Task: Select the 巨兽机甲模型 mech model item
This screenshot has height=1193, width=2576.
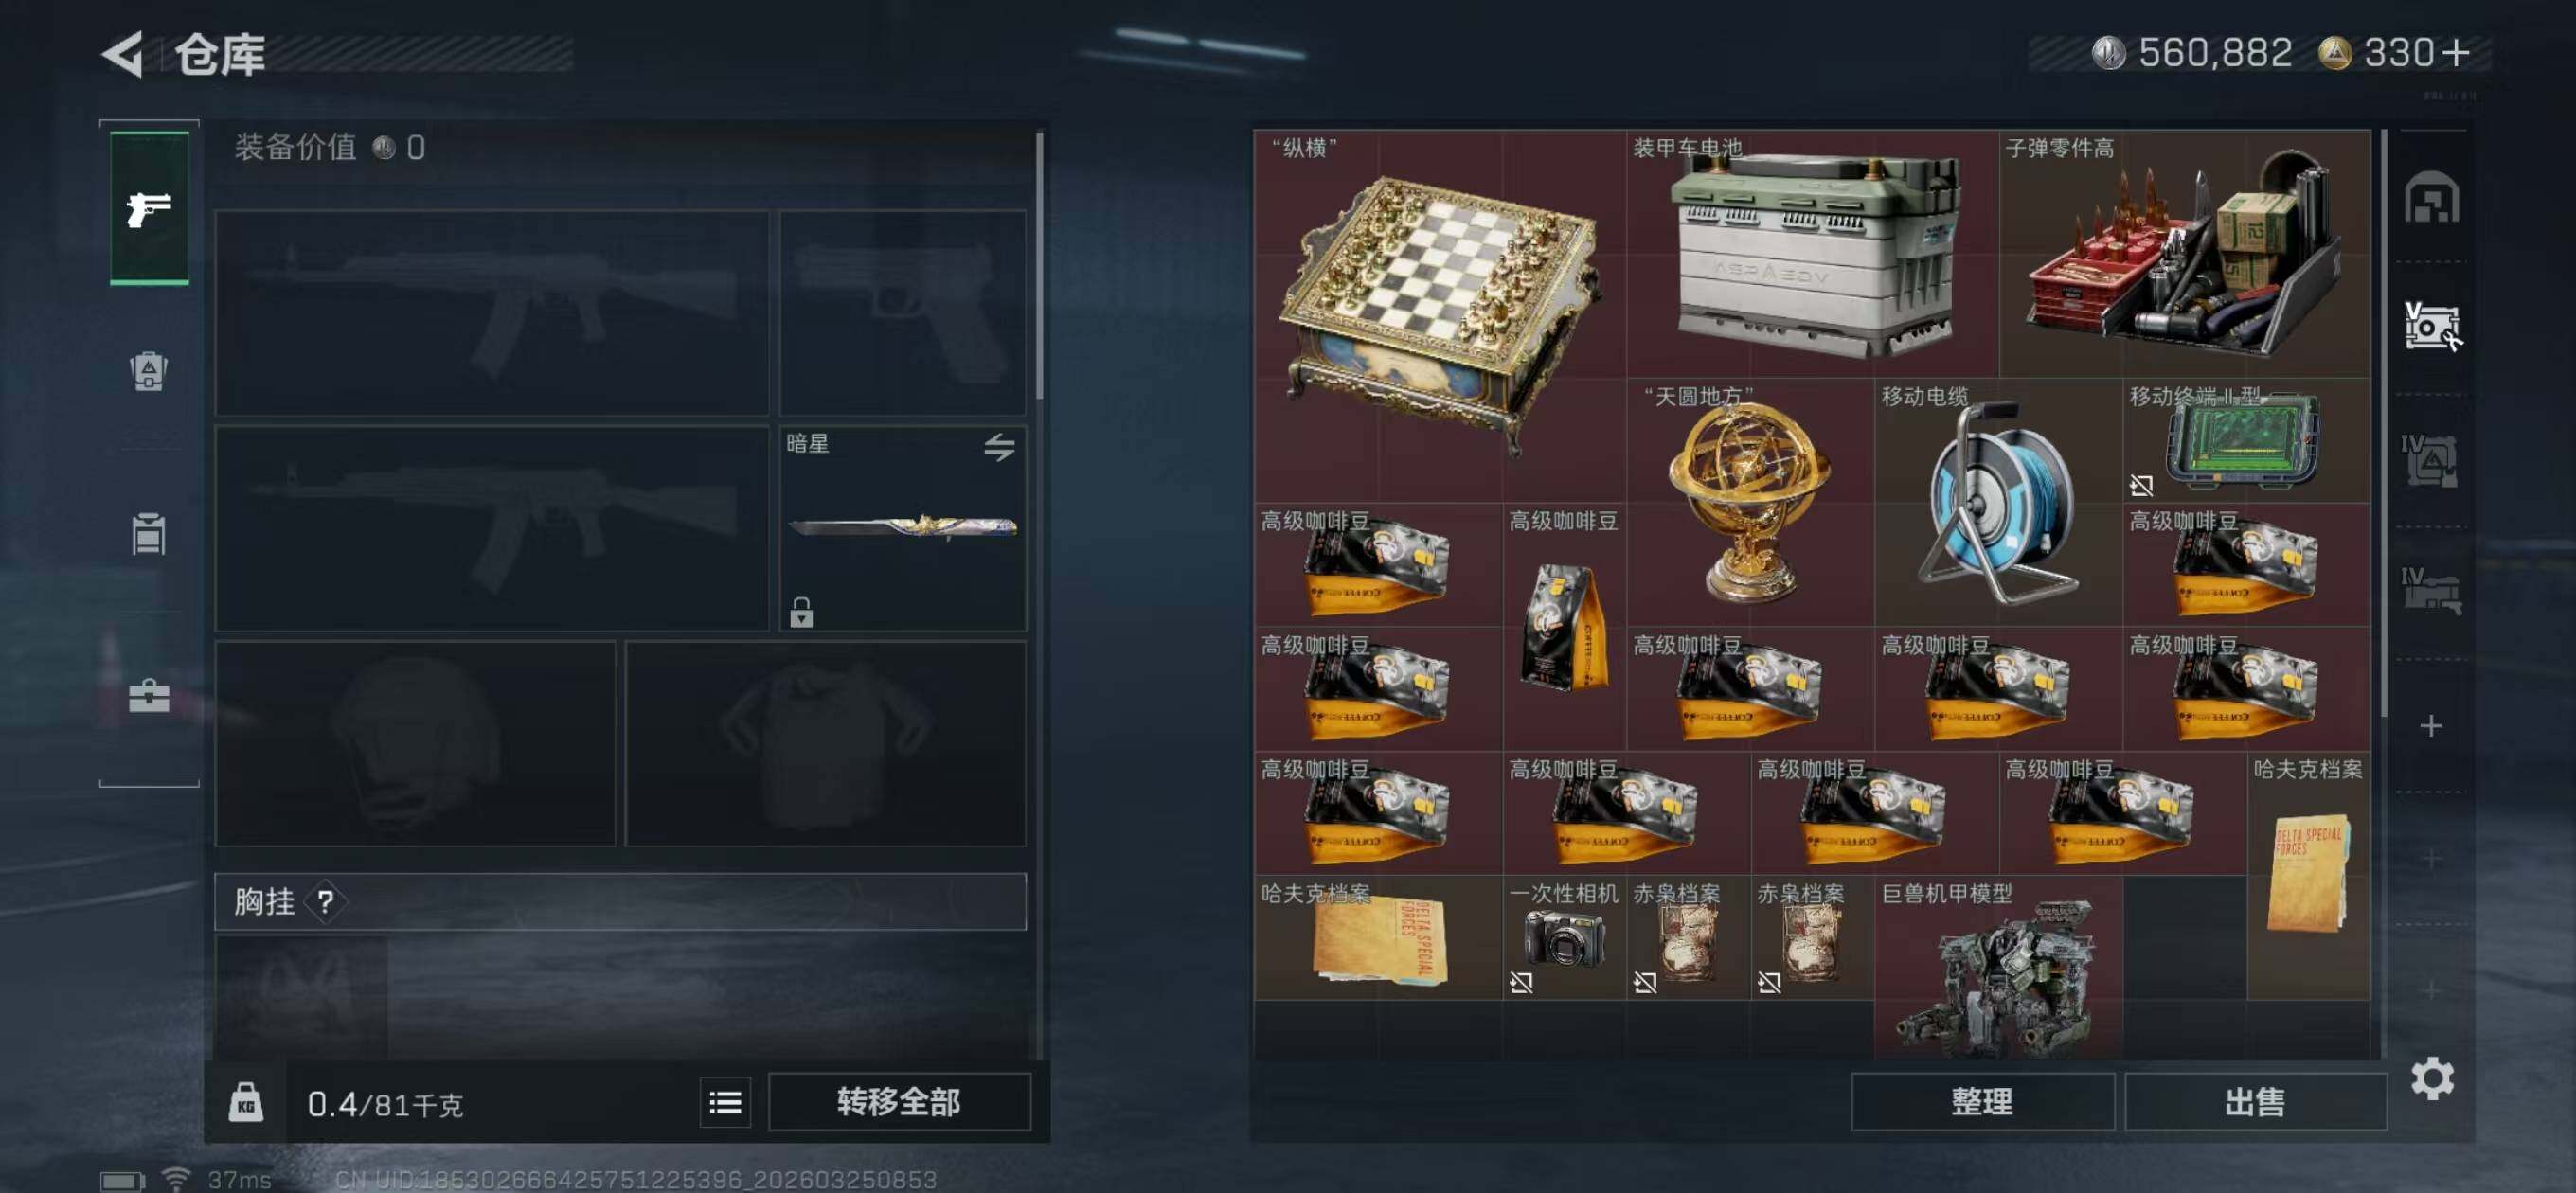Action: coord(1998,967)
